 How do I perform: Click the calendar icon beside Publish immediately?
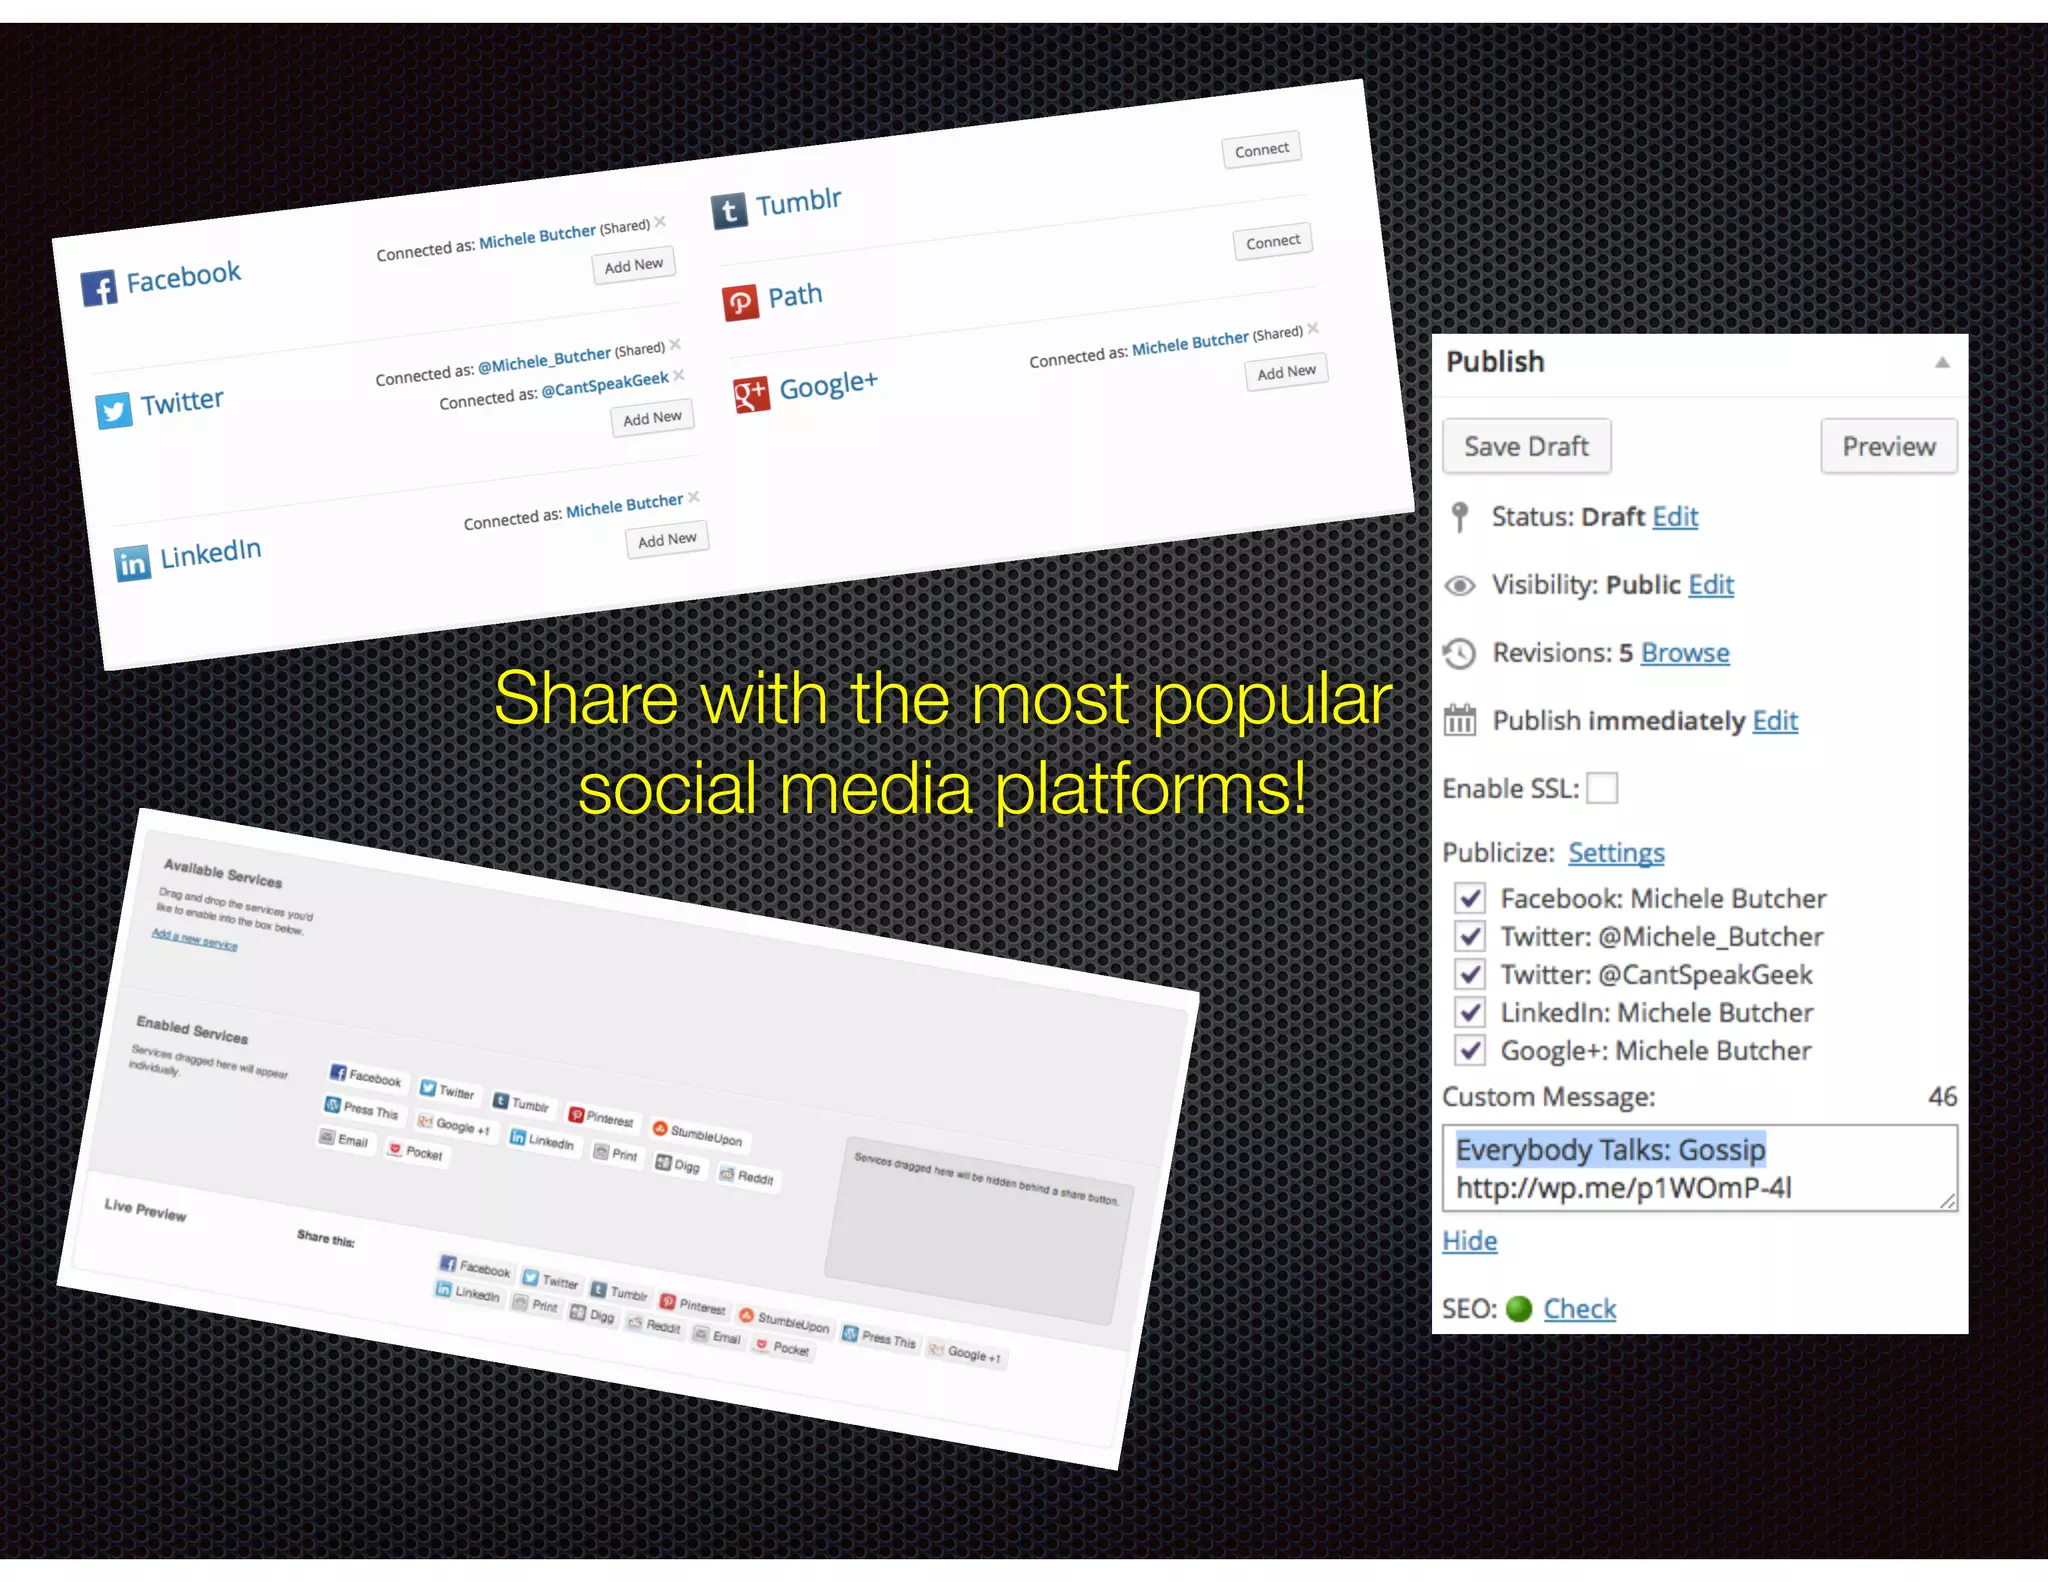[x=1460, y=719]
